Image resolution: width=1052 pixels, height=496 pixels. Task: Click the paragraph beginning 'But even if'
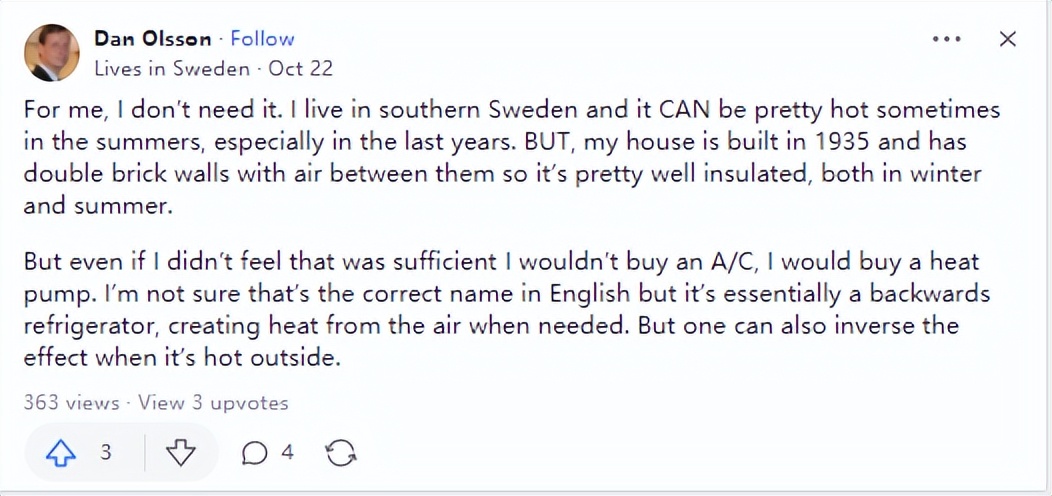pyautogui.click(x=500, y=310)
